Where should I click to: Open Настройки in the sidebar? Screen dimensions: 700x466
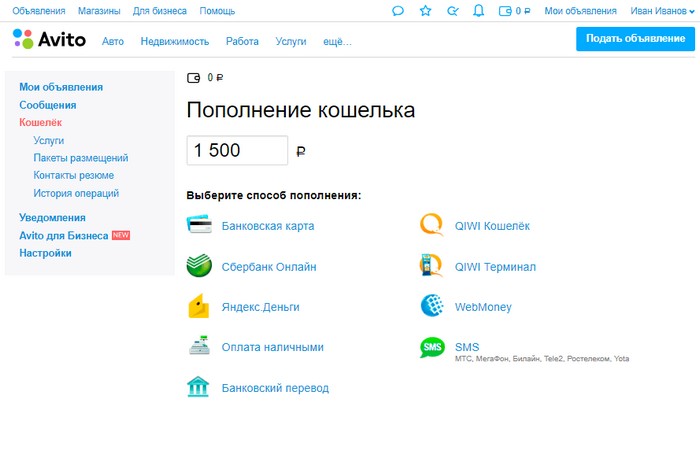[x=45, y=253]
